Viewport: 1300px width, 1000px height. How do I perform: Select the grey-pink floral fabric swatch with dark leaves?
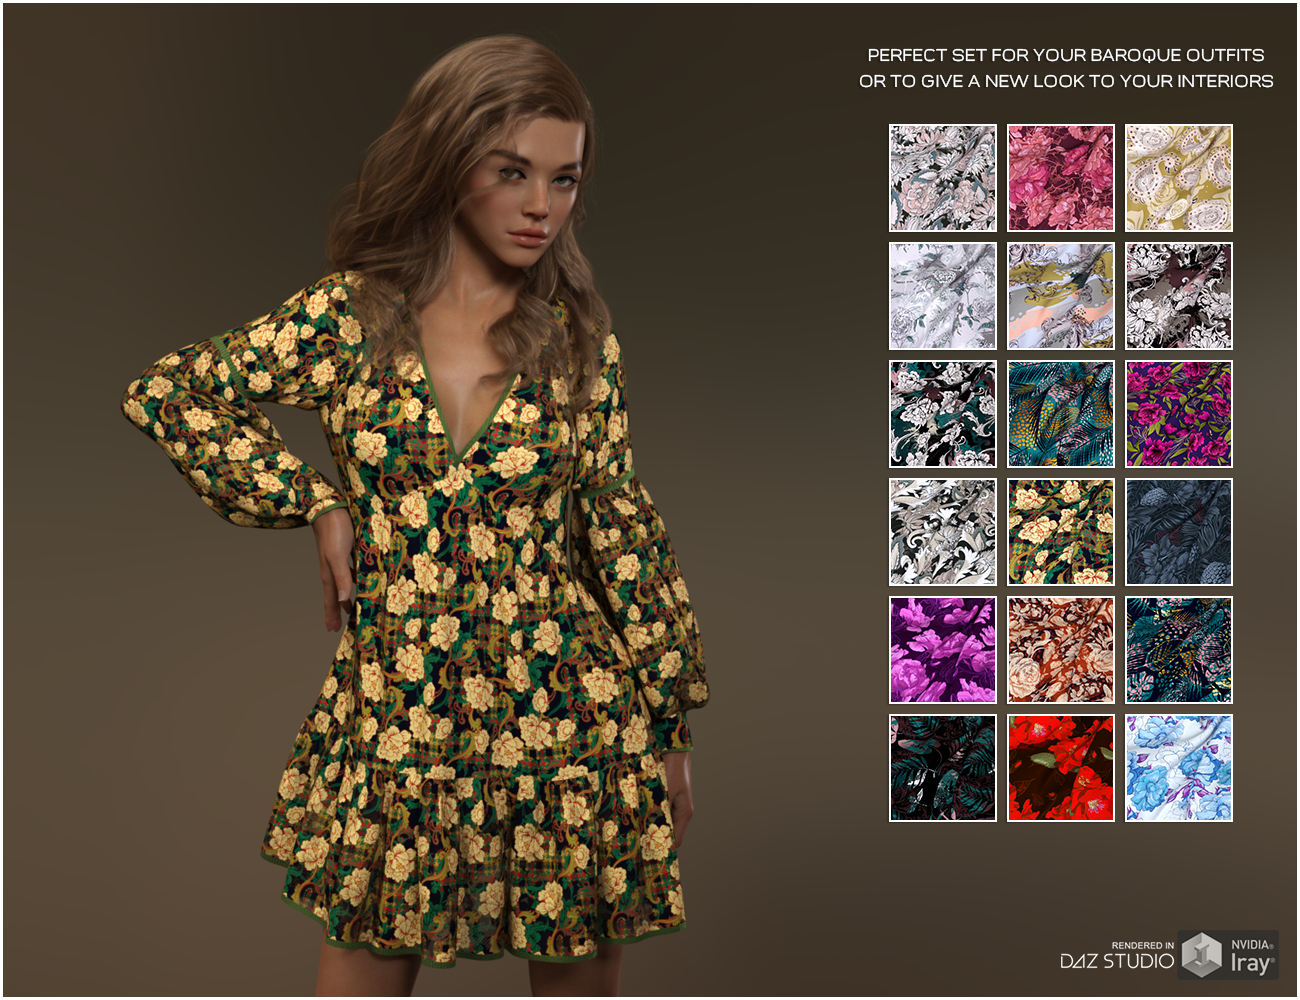943,178
